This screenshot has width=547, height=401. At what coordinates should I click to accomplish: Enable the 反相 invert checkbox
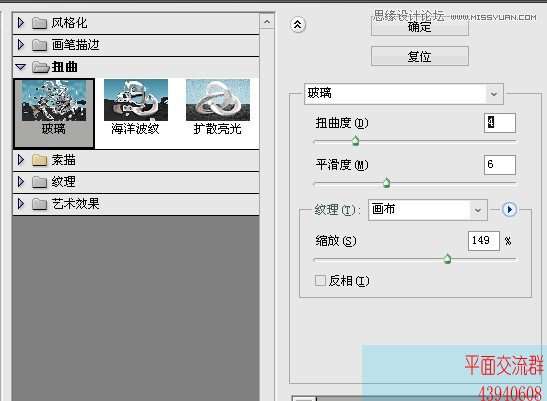pos(320,280)
